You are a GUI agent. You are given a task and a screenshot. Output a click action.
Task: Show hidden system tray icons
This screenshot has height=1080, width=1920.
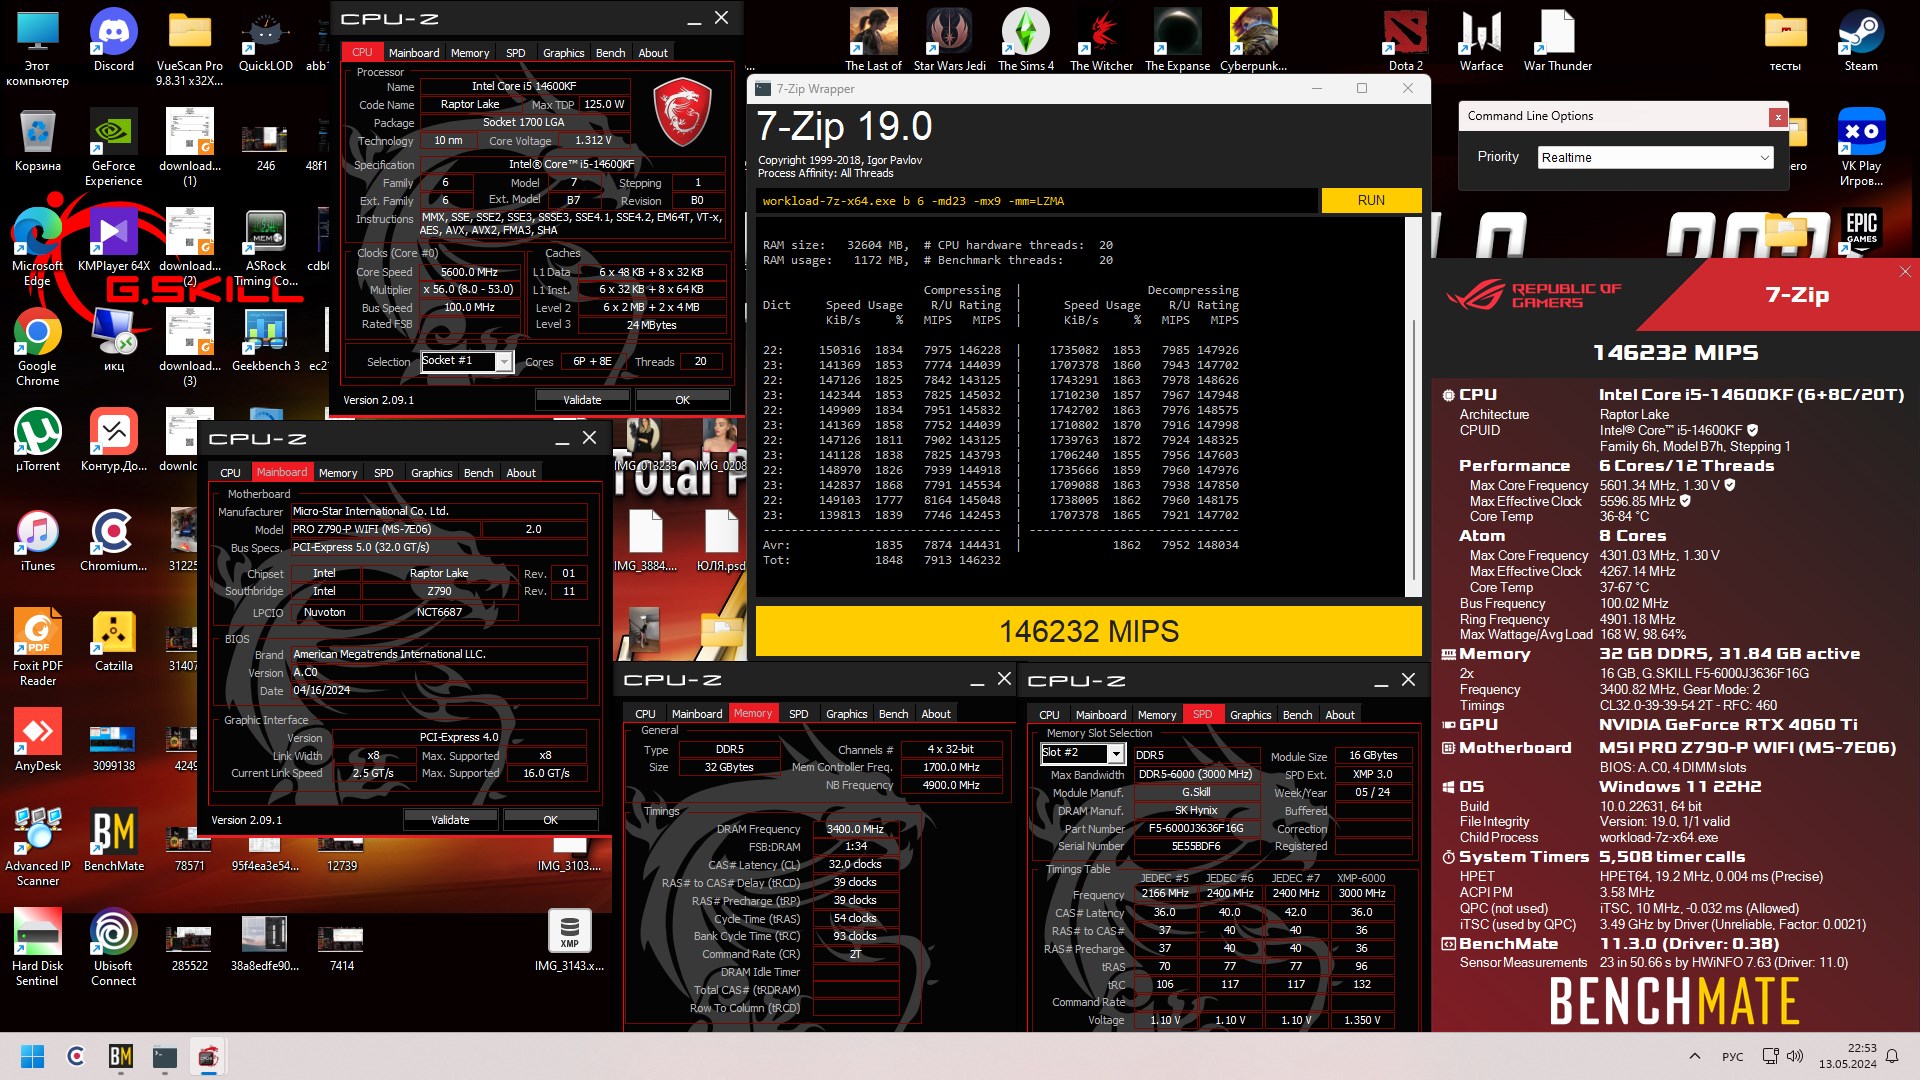pyautogui.click(x=1694, y=1056)
